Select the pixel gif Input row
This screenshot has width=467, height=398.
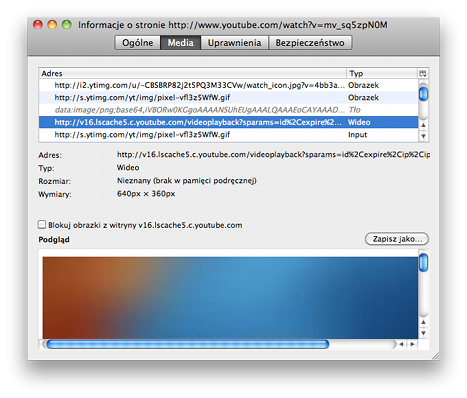tap(228, 135)
